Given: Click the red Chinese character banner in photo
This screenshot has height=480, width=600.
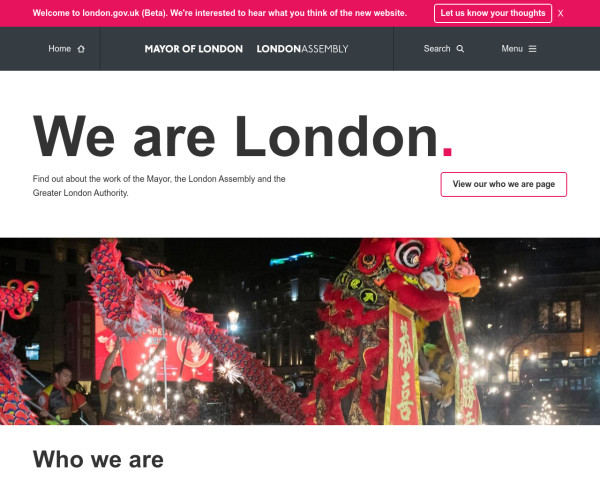Looking at the screenshot, I should (403, 364).
